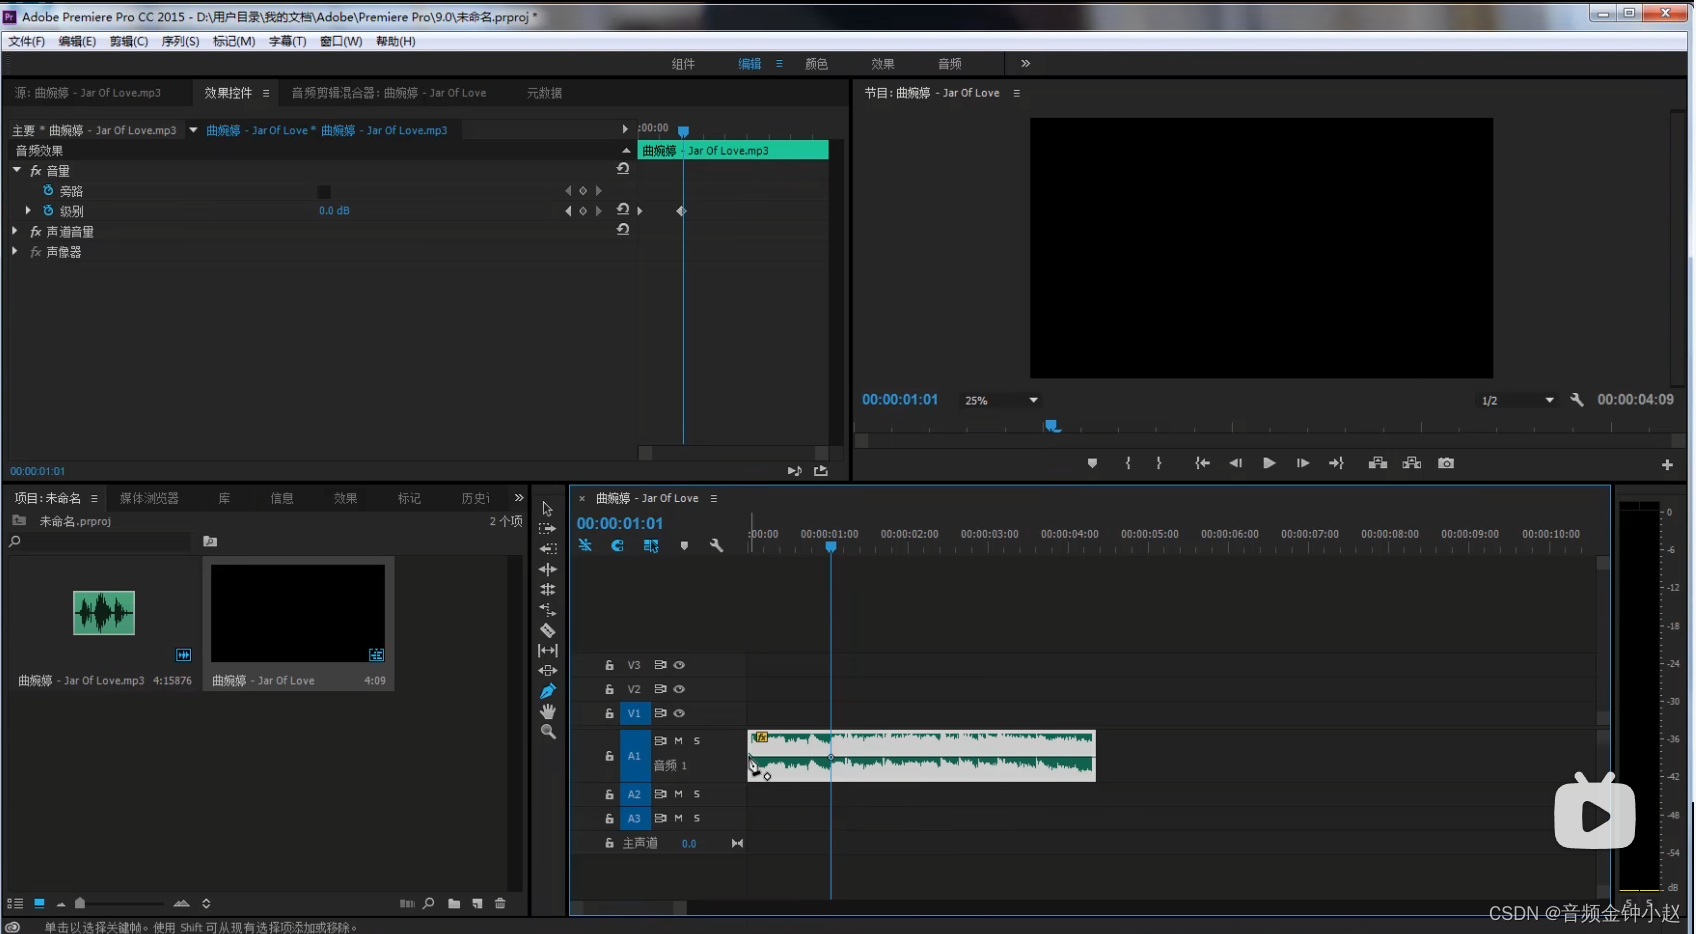The image size is (1696, 934).
Task: Open button editor plus in program monitor
Action: coord(1667,464)
